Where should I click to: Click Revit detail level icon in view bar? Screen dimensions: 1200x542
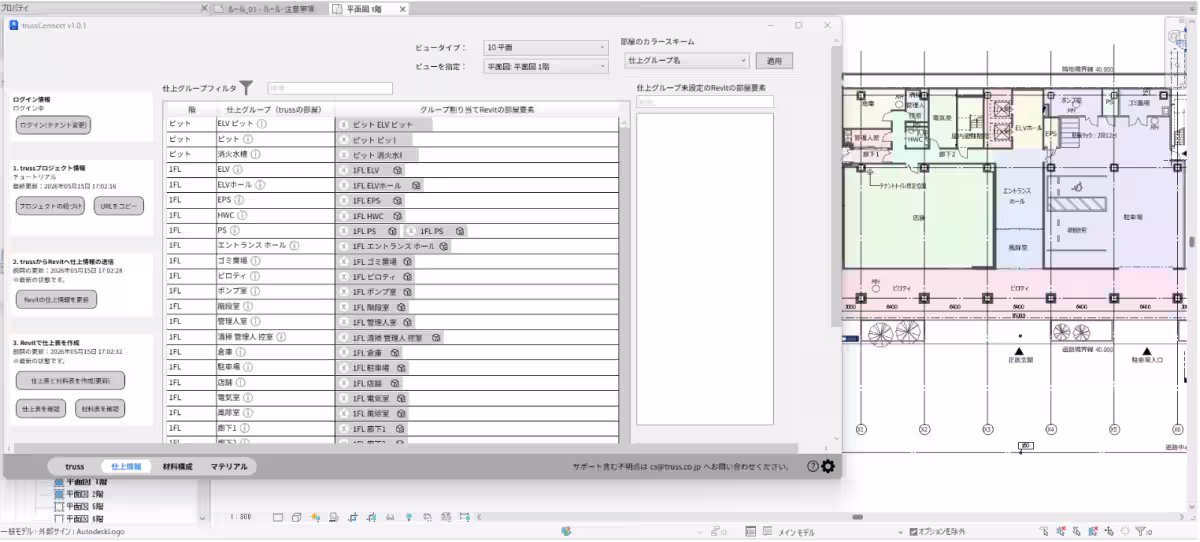(278, 517)
